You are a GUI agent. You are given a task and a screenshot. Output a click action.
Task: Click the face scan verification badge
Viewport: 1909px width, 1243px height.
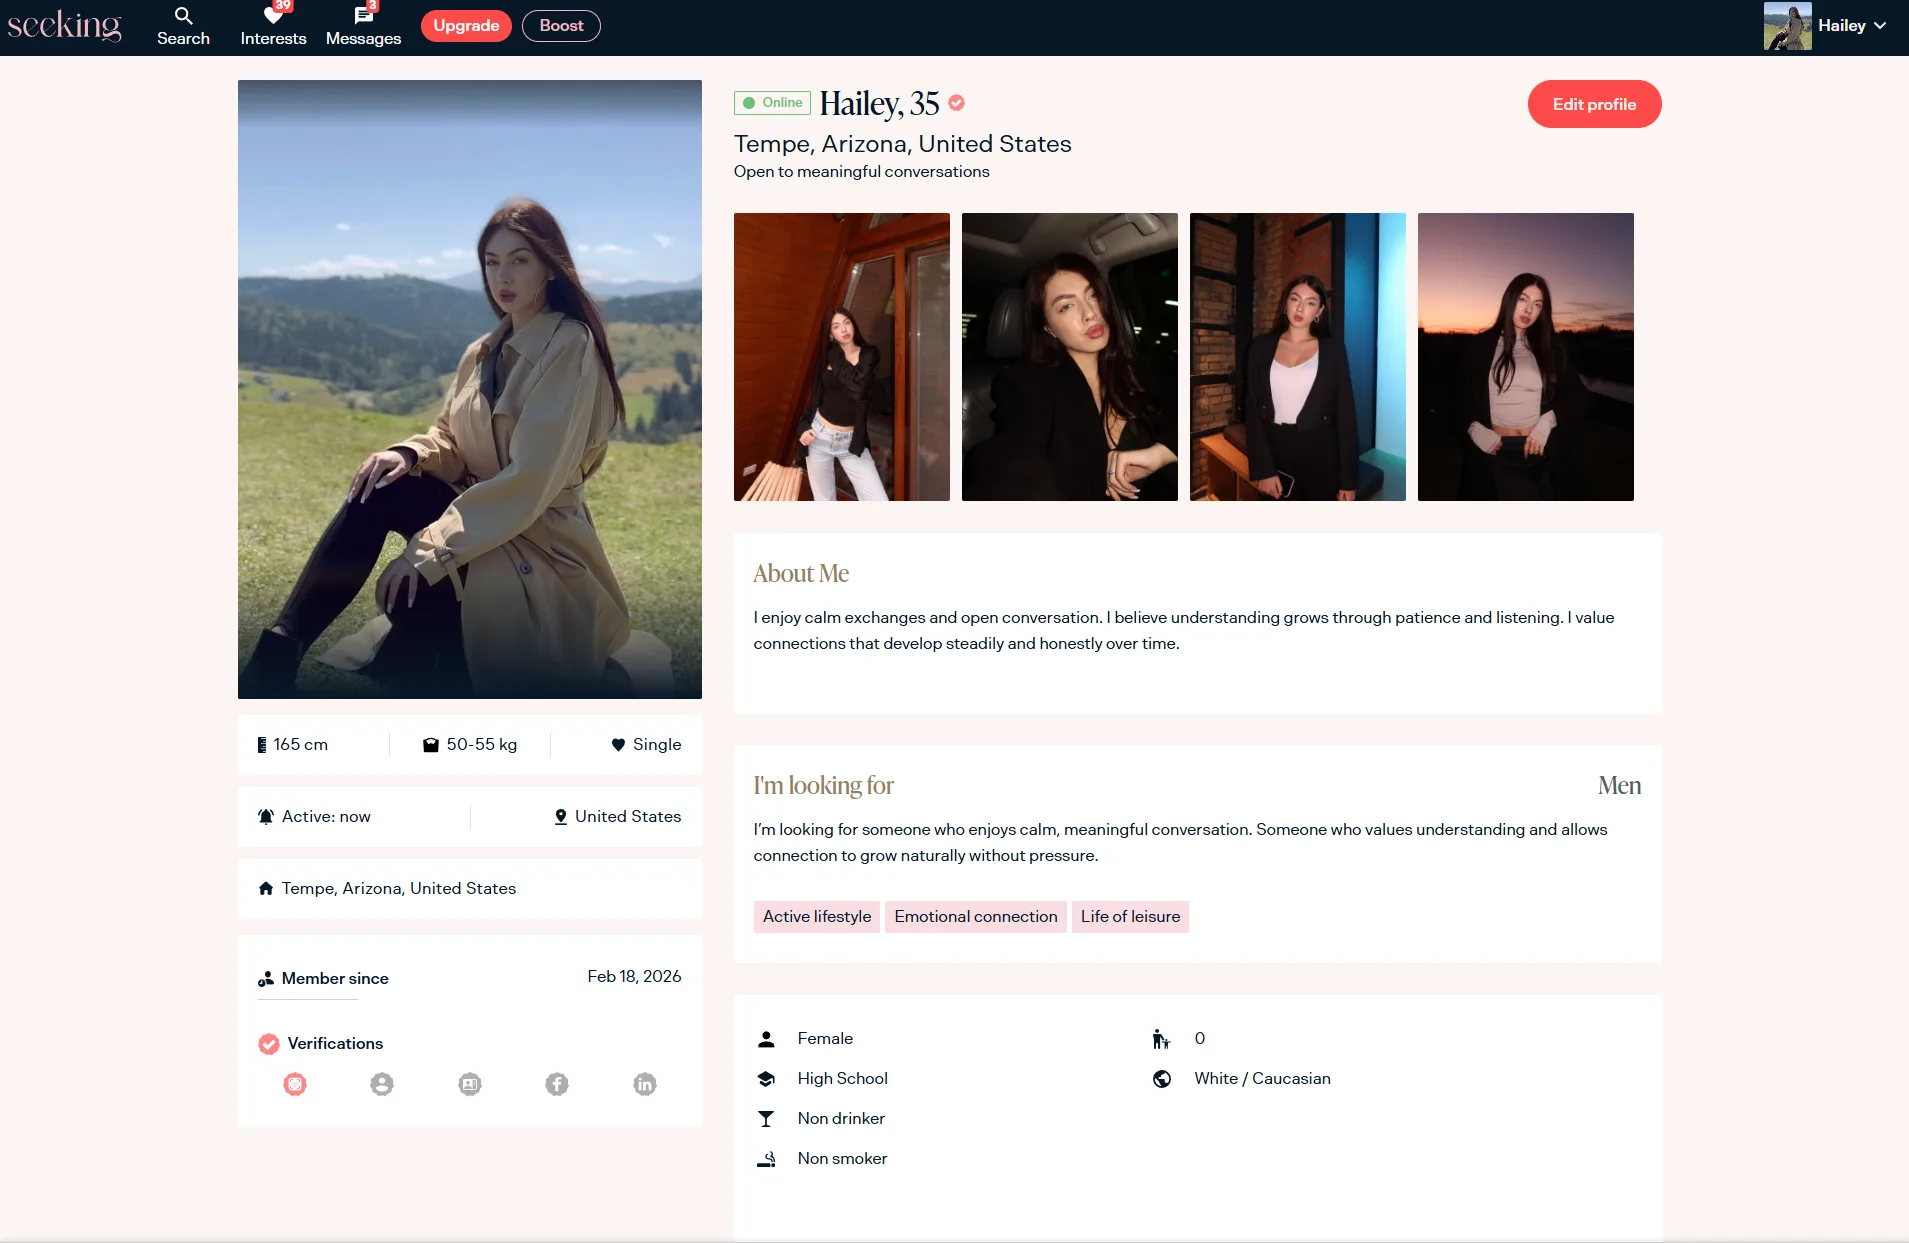coord(295,1084)
